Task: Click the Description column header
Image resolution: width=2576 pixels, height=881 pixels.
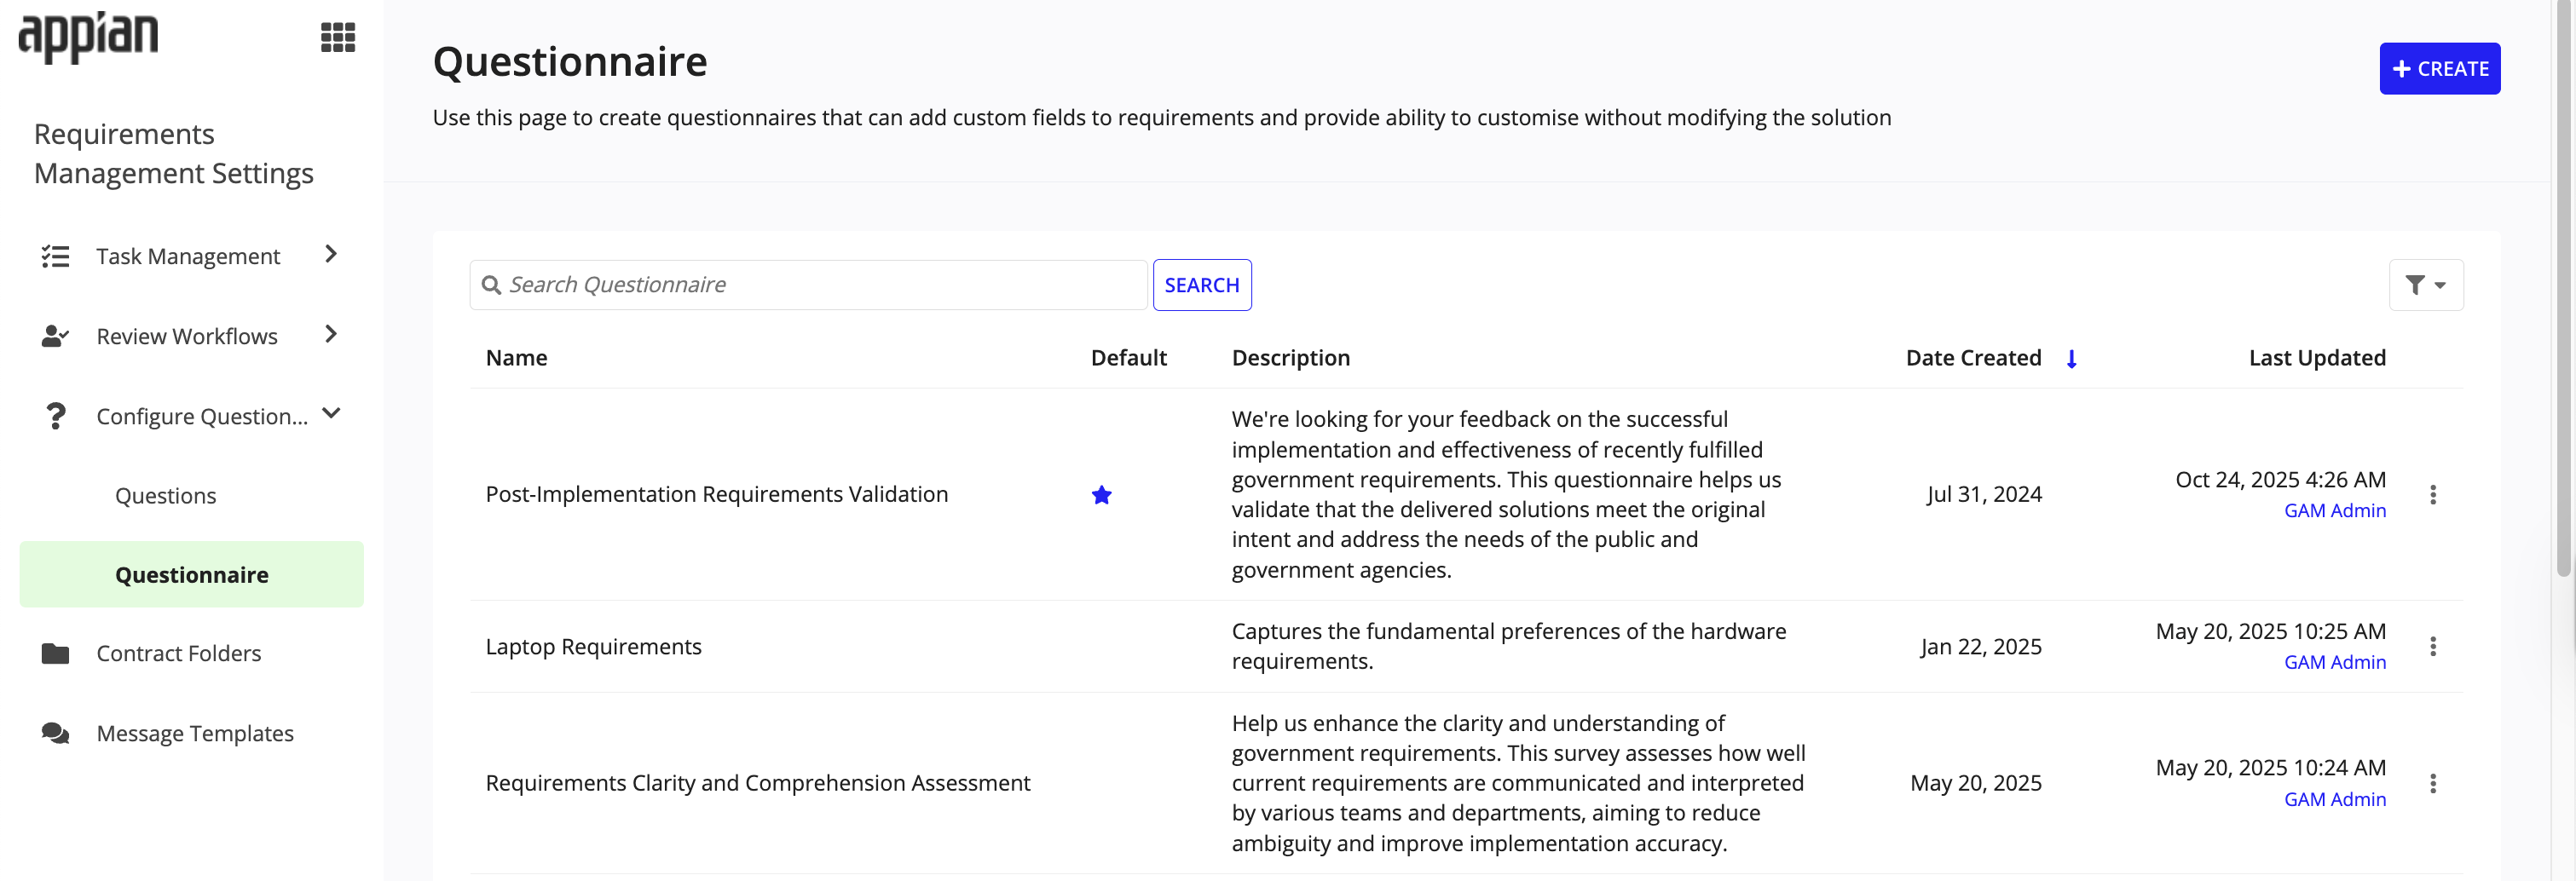Action: click(1291, 359)
